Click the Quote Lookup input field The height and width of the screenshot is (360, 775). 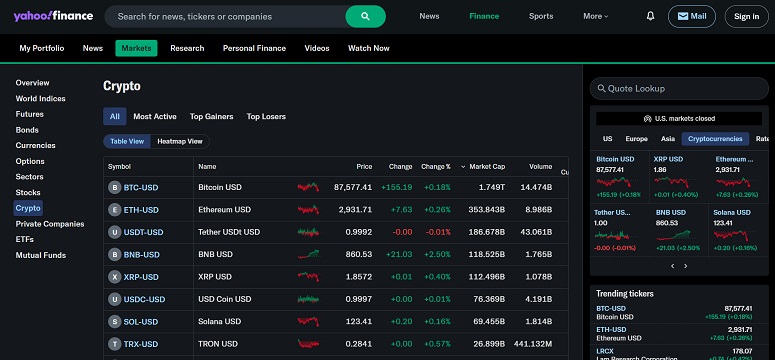[x=679, y=89]
